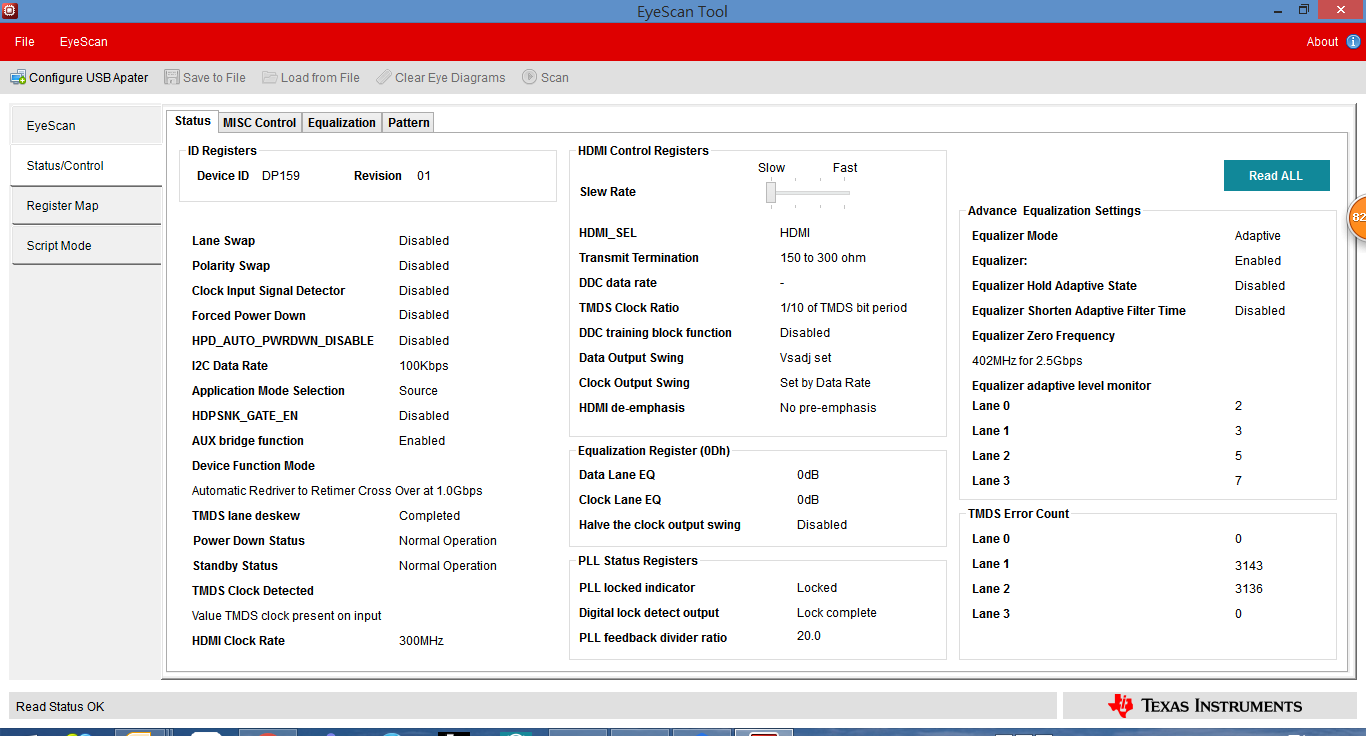Switch to the MISC Control tab
This screenshot has height=736, width=1366.
[x=260, y=122]
